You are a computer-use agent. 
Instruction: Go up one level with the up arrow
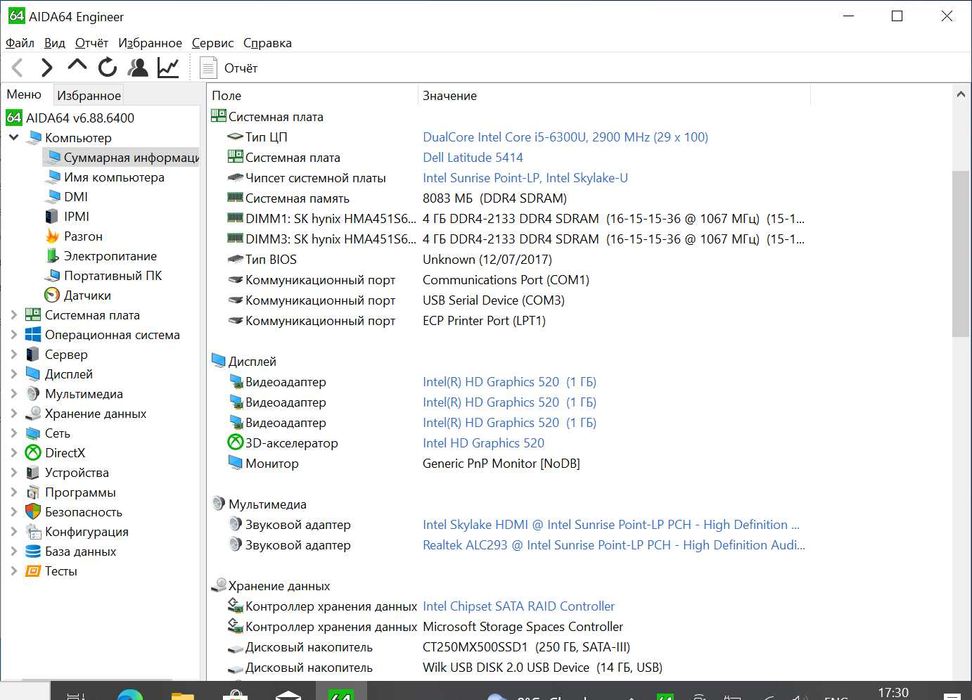coord(77,65)
